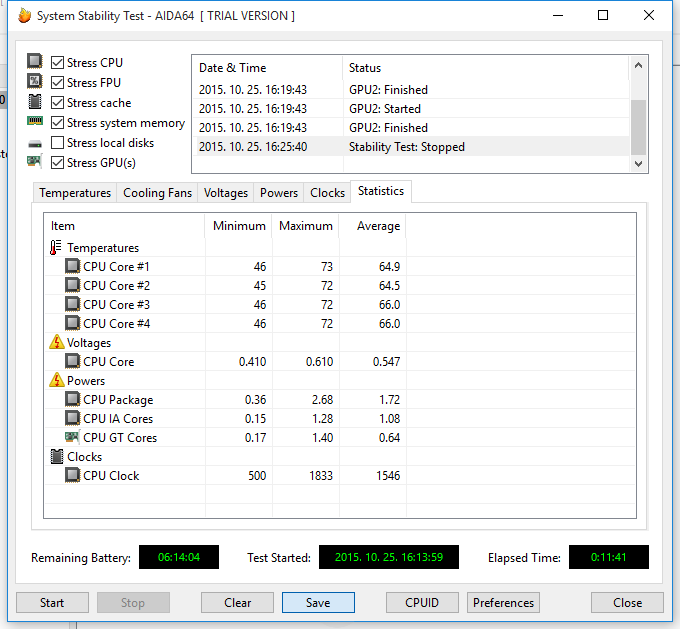Uncheck the Stress FPU checkbox
680x629 pixels.
[57, 82]
